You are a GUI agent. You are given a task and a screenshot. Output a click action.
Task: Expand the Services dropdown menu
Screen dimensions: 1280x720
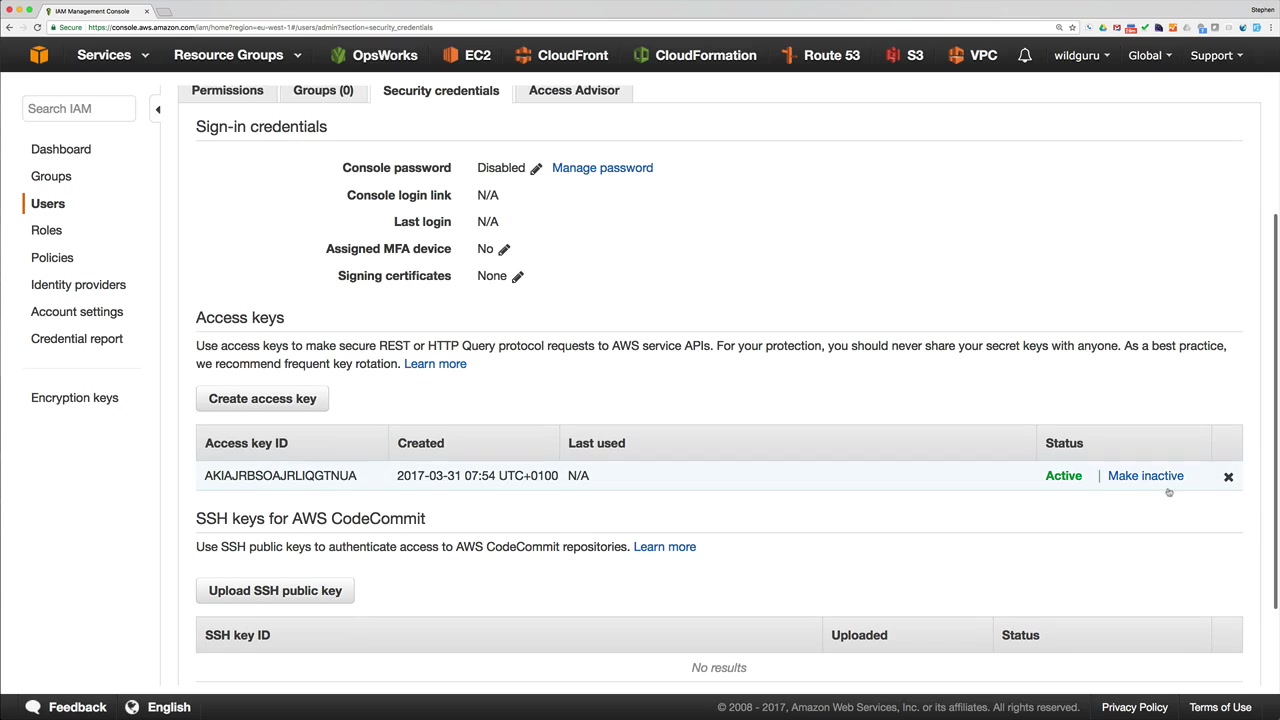(112, 55)
